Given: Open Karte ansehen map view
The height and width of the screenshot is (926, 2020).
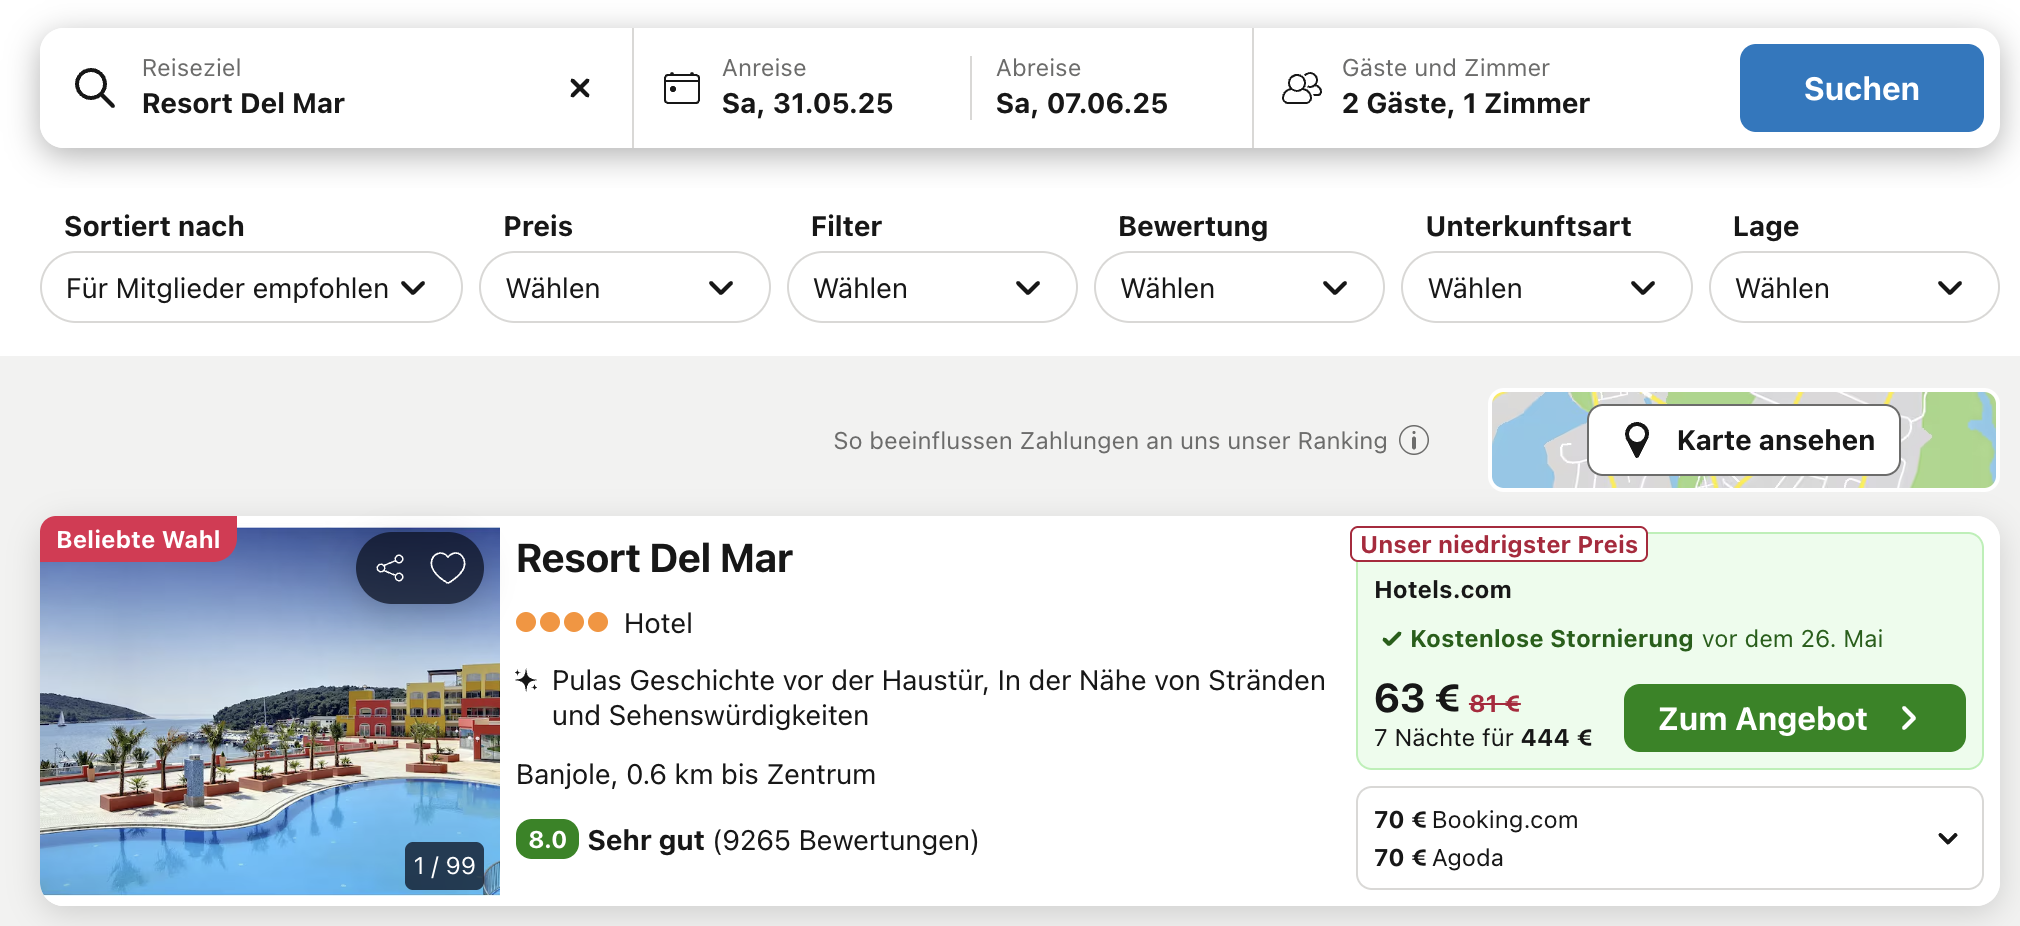Looking at the screenshot, I should 1744,440.
